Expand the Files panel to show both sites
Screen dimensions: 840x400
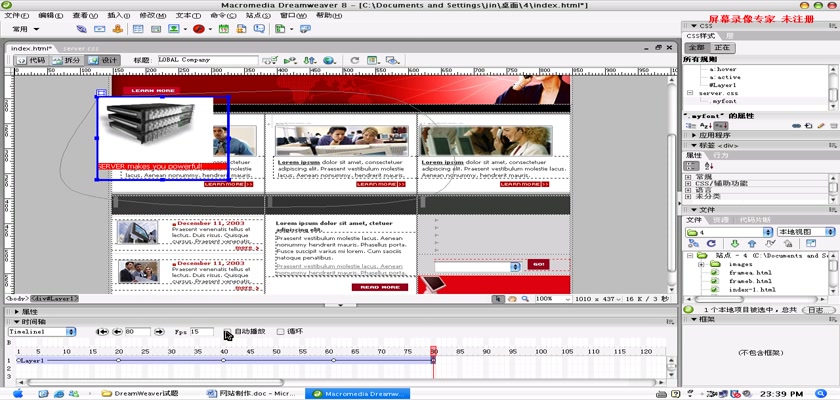811,244
